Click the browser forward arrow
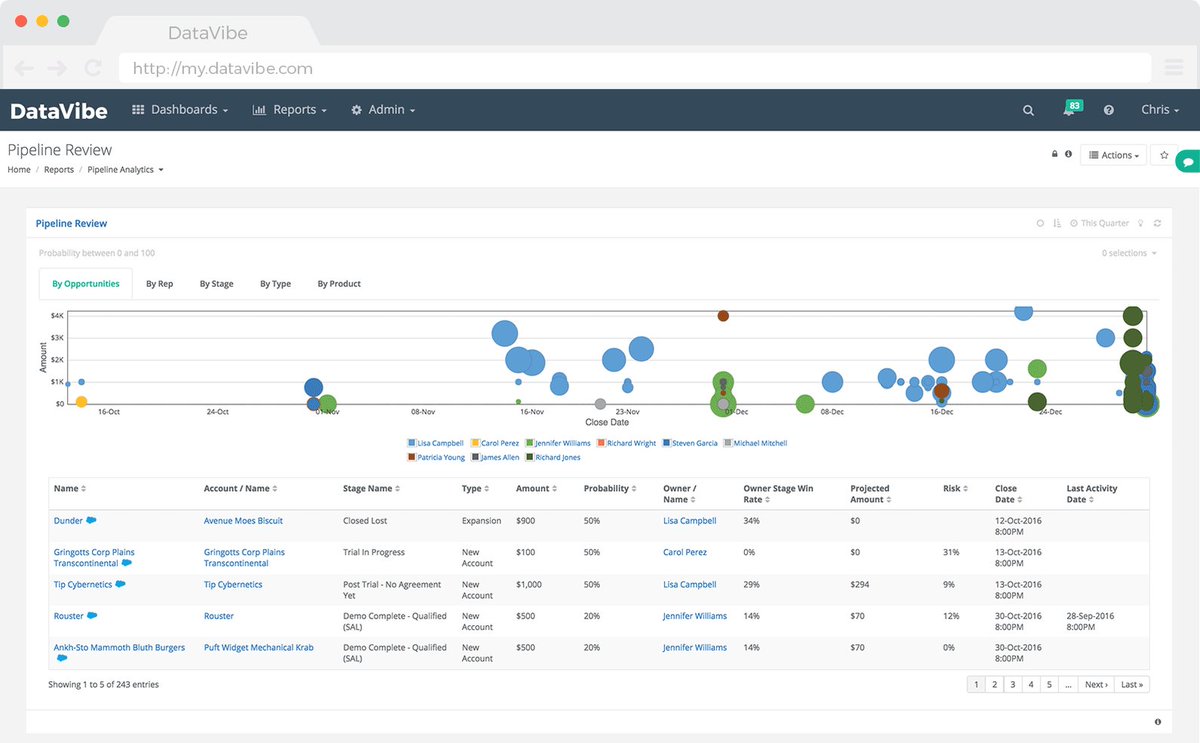 [x=57, y=69]
